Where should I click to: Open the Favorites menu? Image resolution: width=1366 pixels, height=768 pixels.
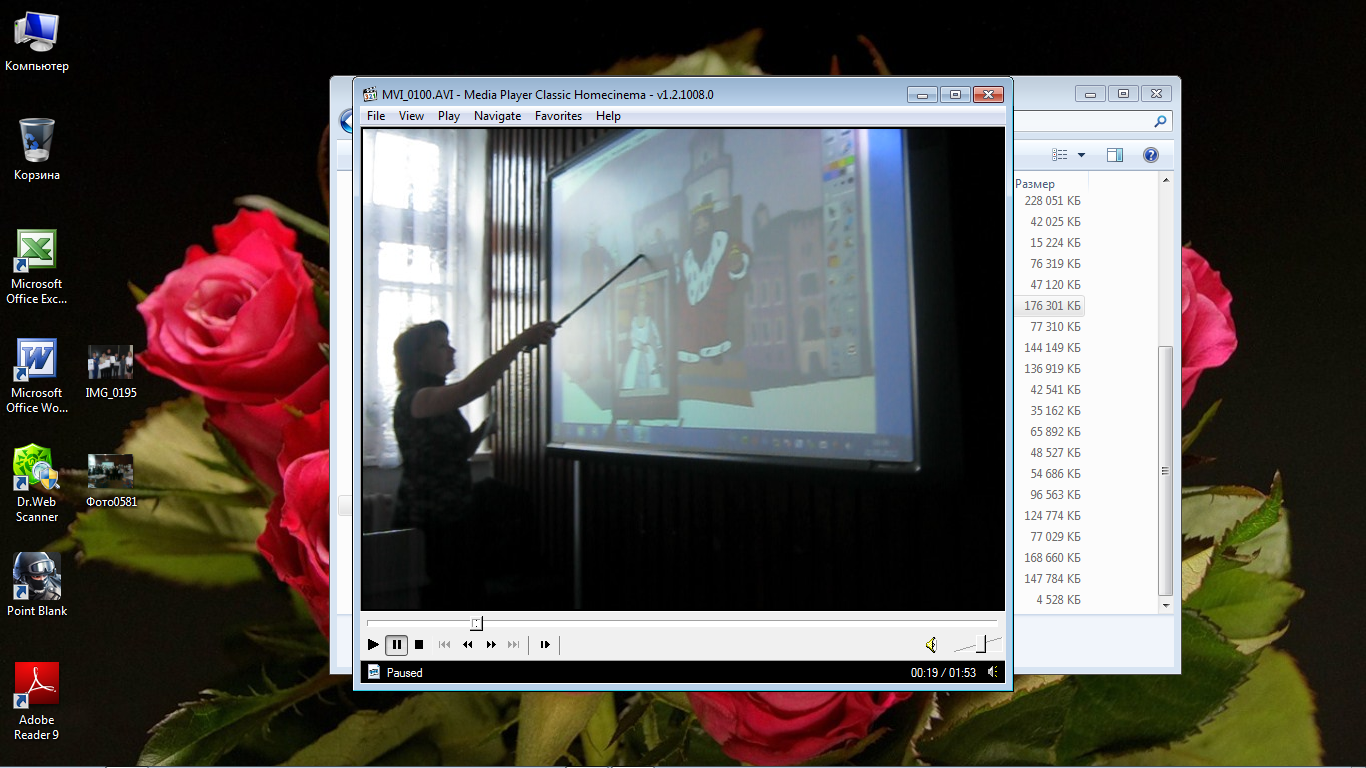558,116
